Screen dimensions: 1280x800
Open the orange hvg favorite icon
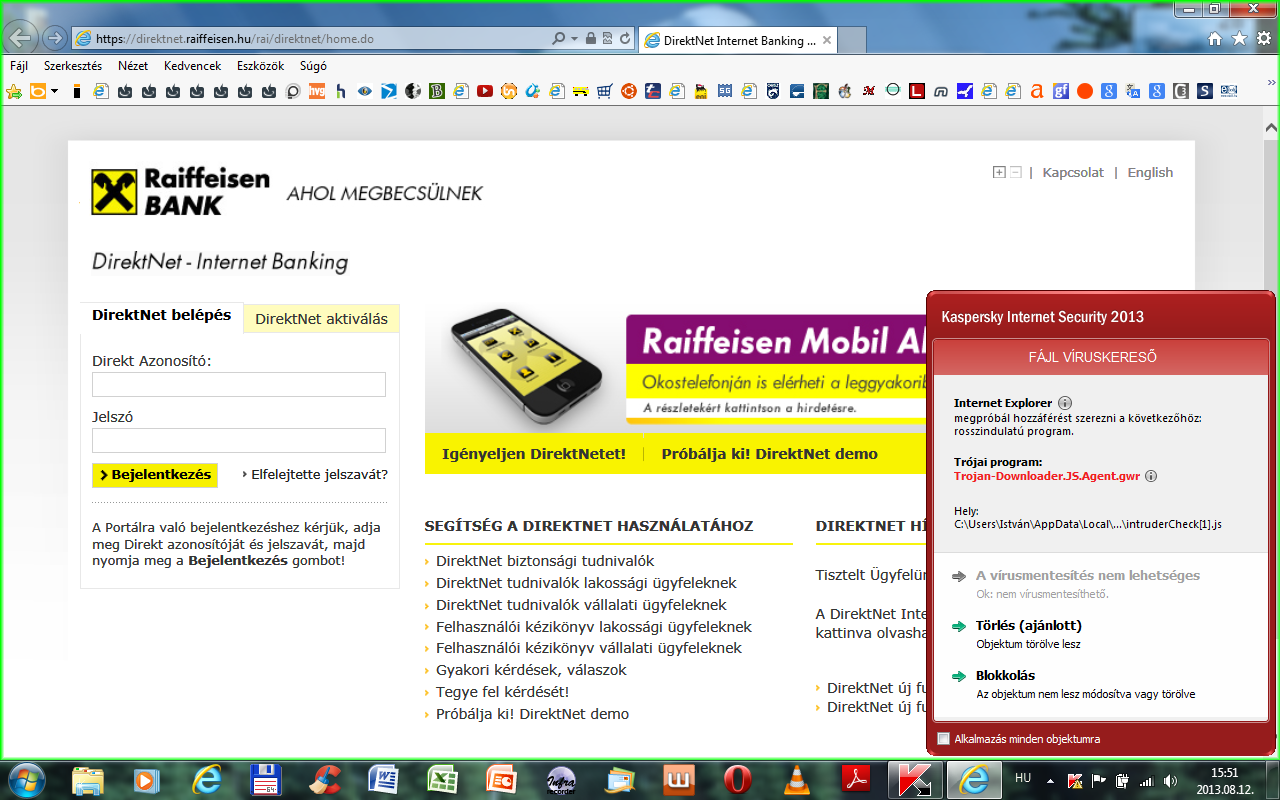pyautogui.click(x=317, y=91)
